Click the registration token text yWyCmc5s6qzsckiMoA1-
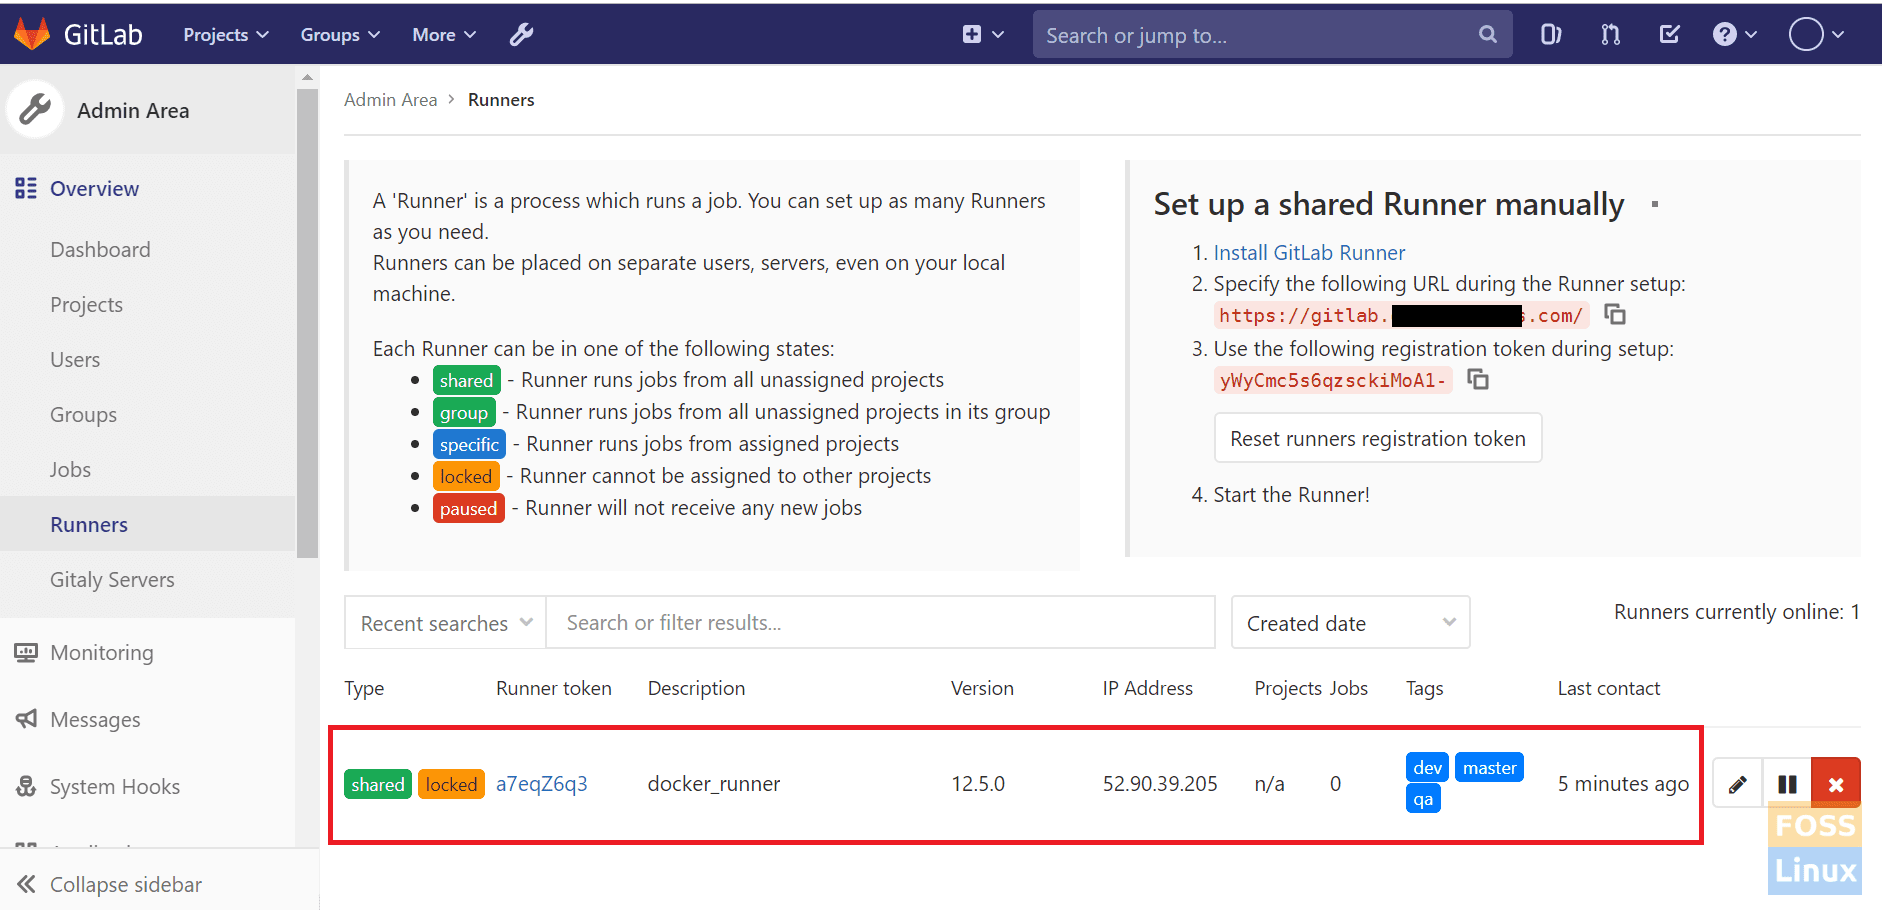 1332,380
